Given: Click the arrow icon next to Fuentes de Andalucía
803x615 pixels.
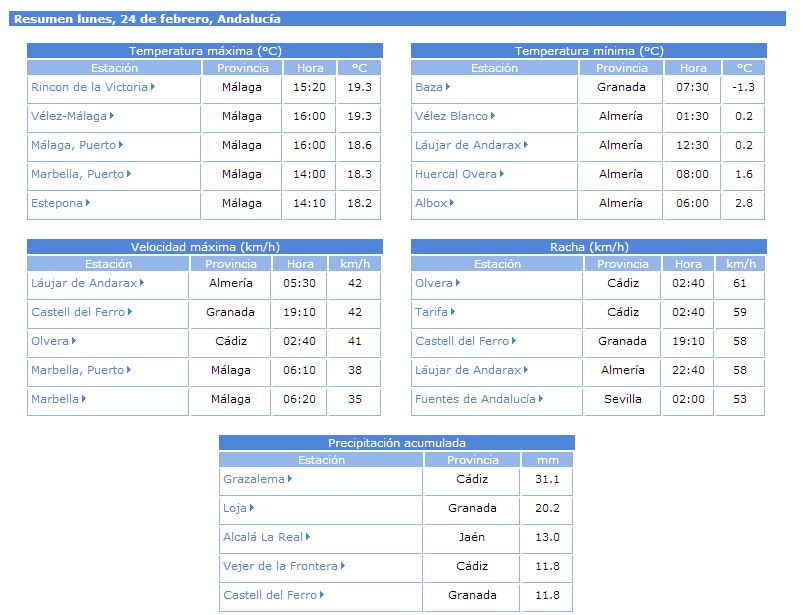Looking at the screenshot, I should pos(541,399).
